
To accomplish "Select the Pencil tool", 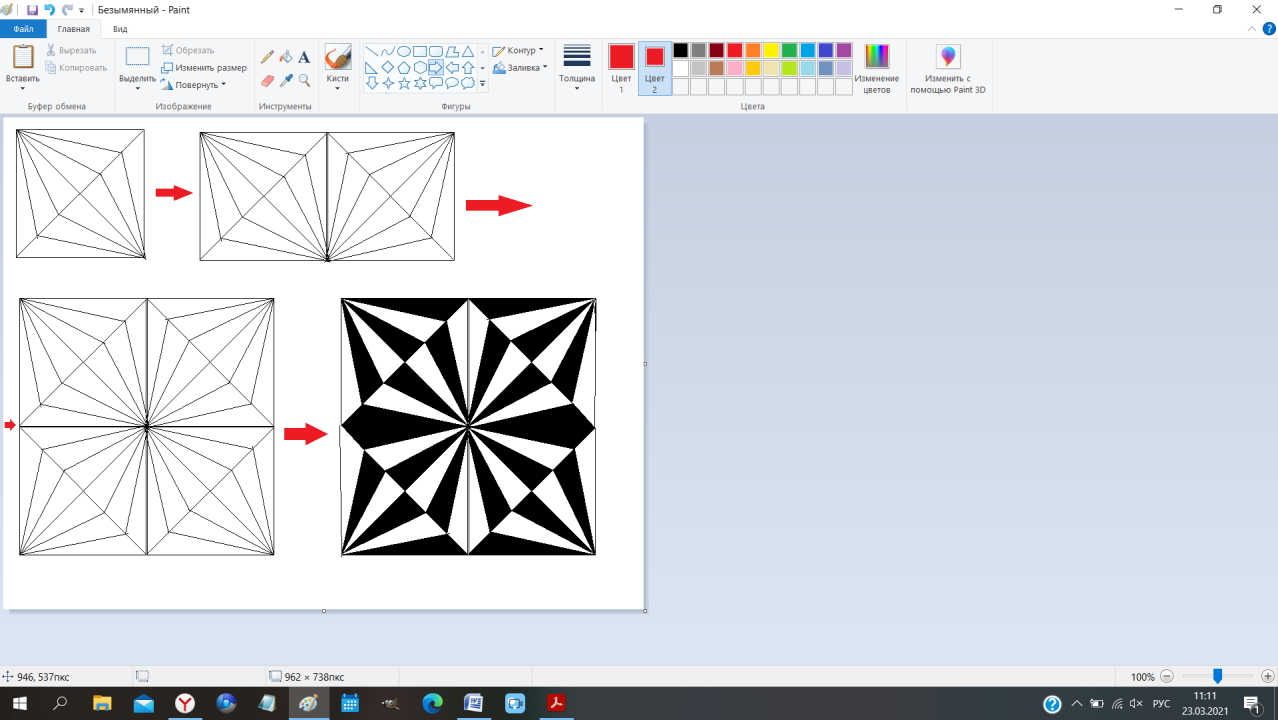I will point(267,58).
